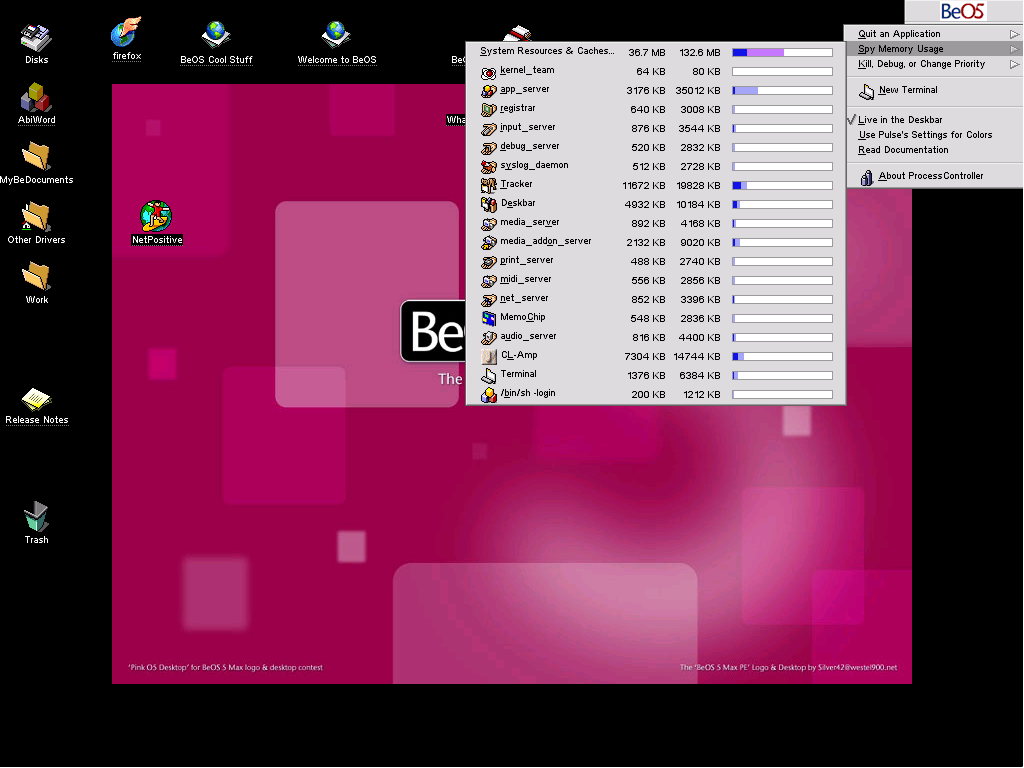This screenshot has width=1024, height=768.
Task: Click the registrar process icon
Action: (488, 110)
